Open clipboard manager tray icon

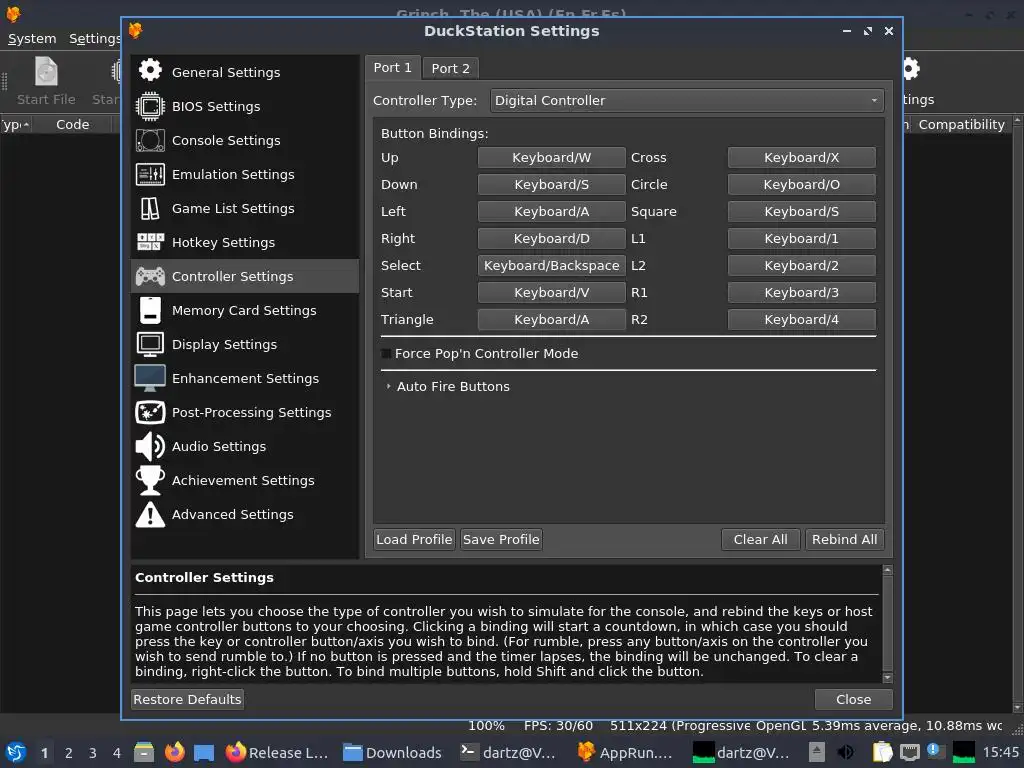tap(882, 752)
